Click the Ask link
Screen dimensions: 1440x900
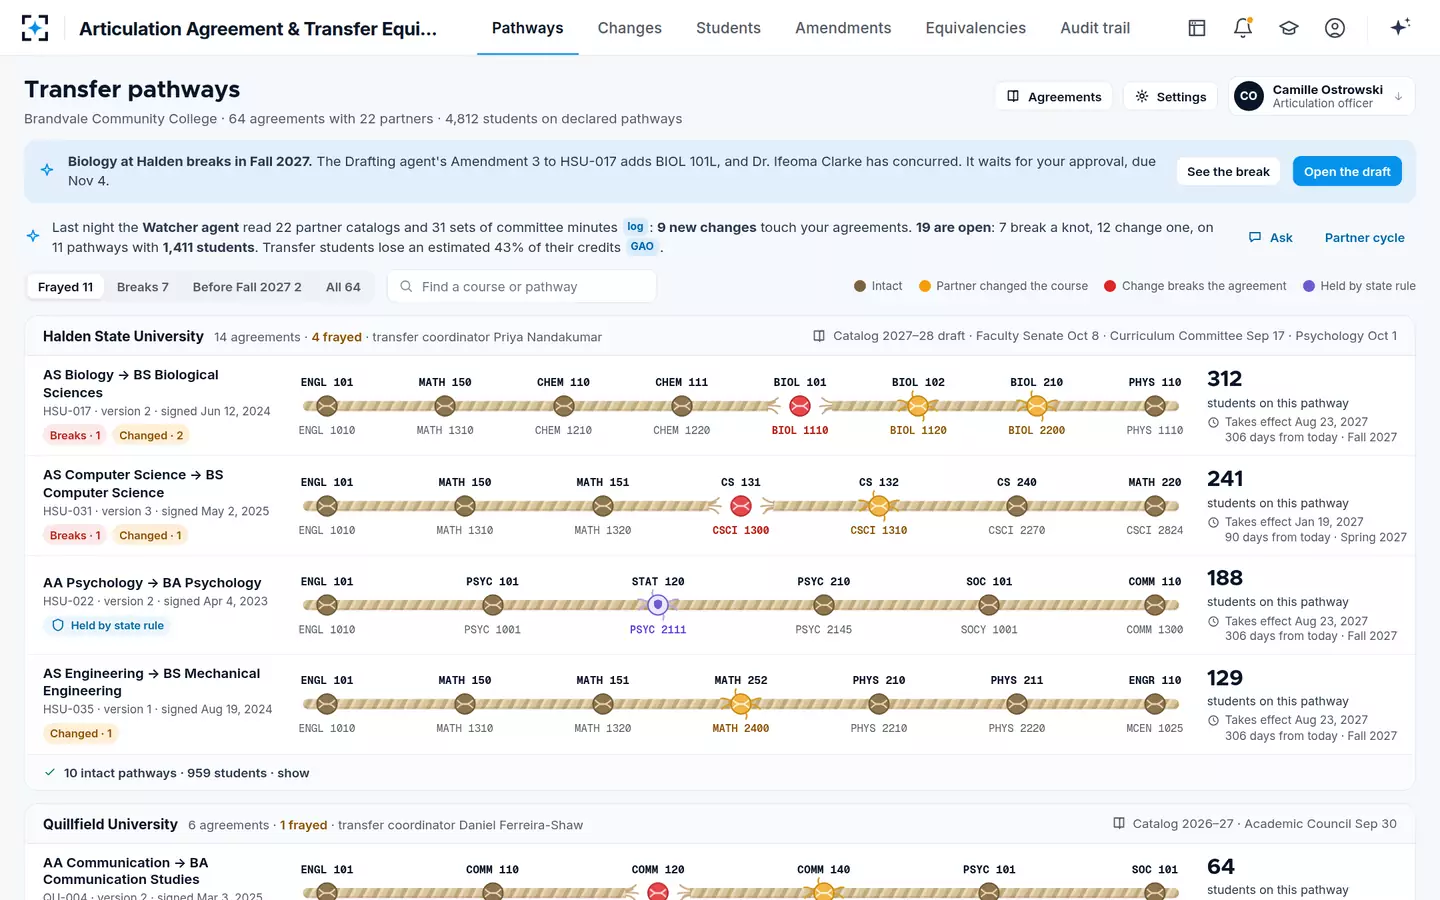(x=1270, y=238)
